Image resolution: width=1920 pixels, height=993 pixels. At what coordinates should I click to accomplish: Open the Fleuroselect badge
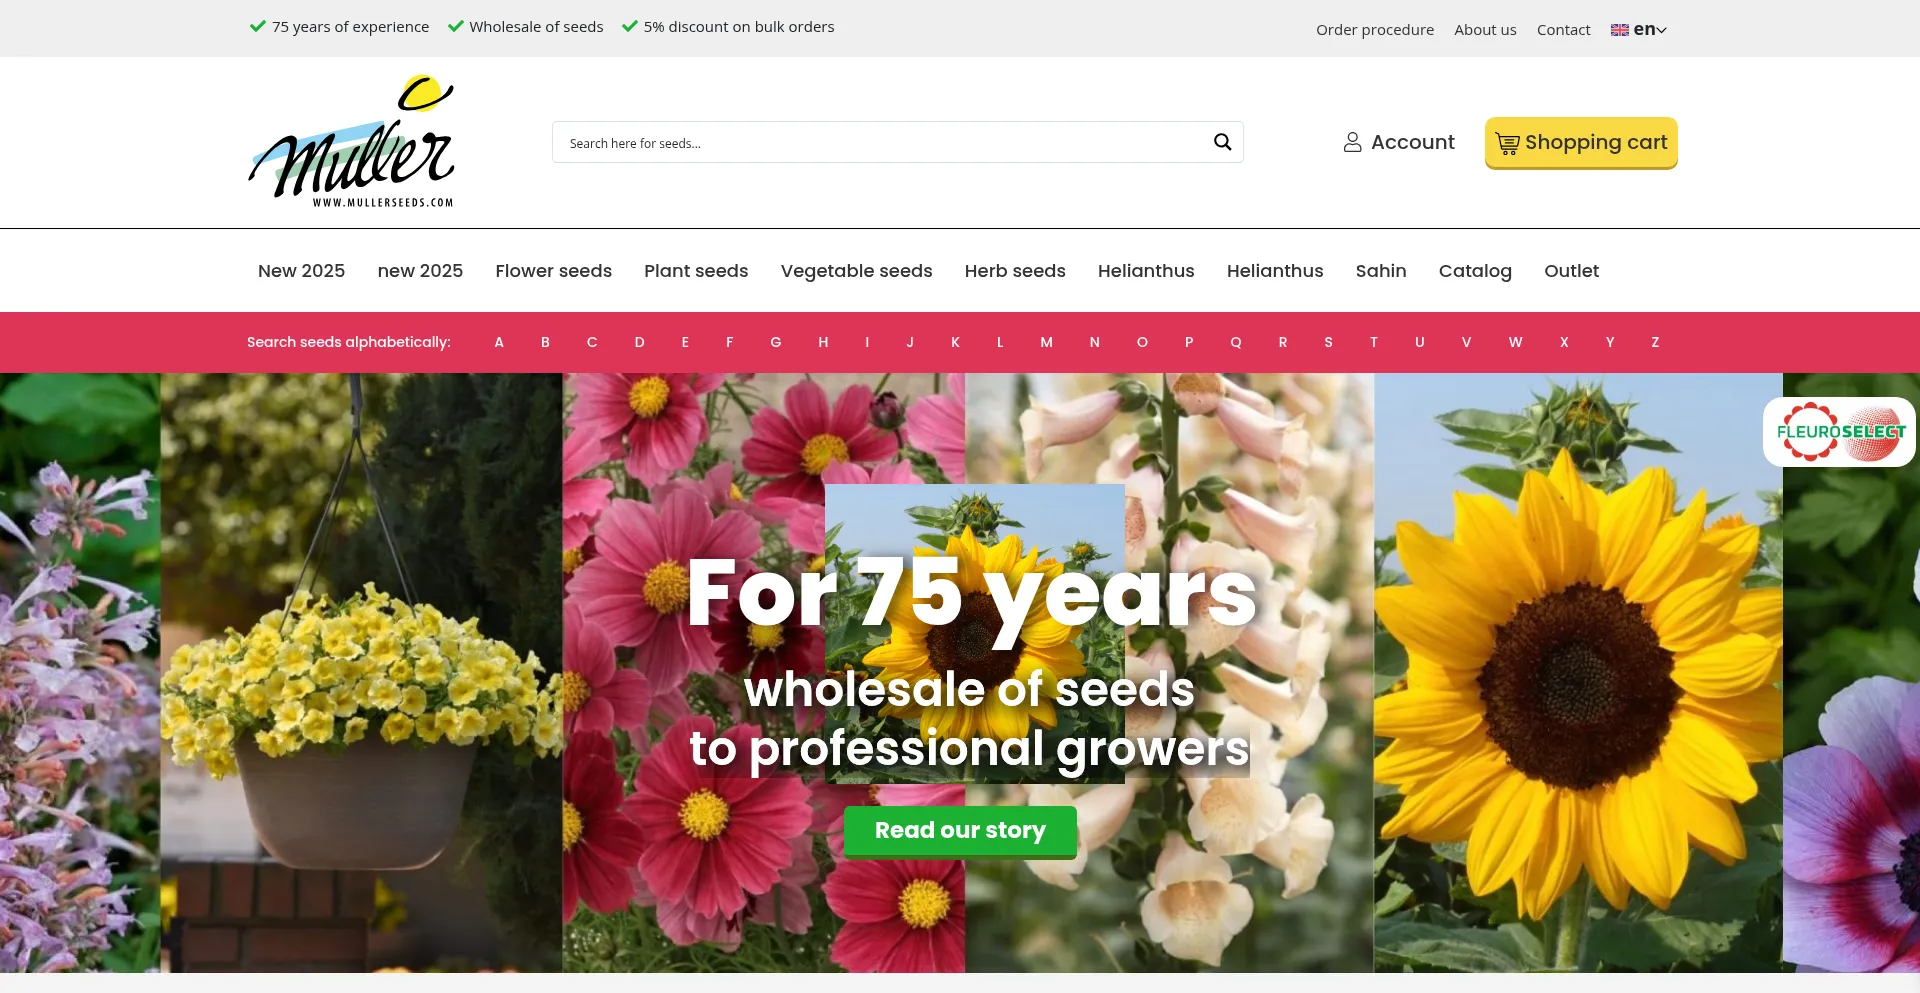1839,432
